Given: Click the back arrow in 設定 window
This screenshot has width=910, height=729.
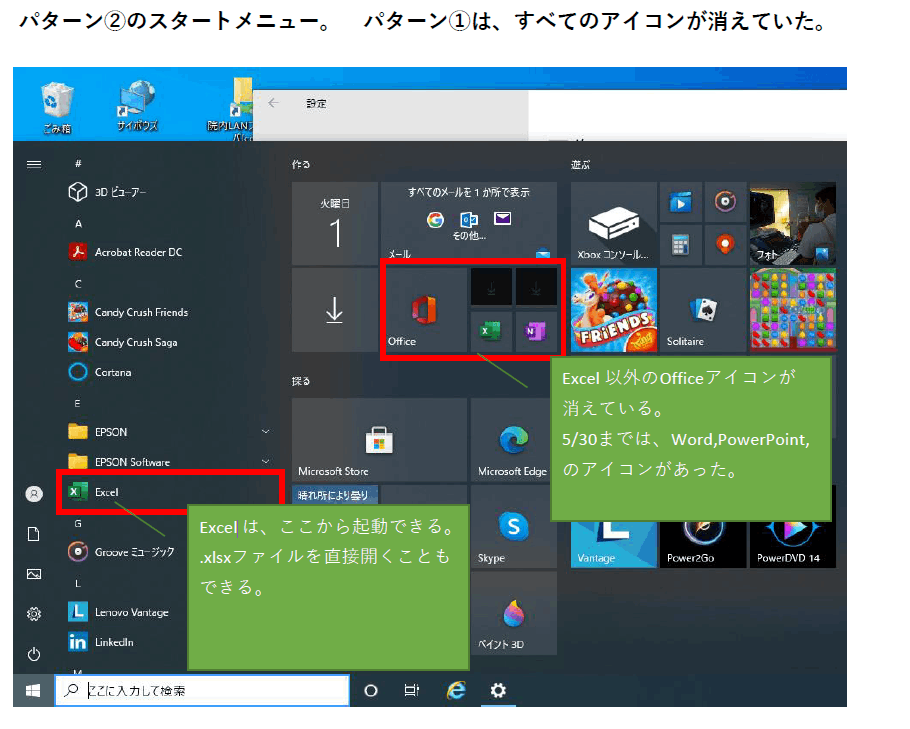Looking at the screenshot, I should (x=273, y=103).
